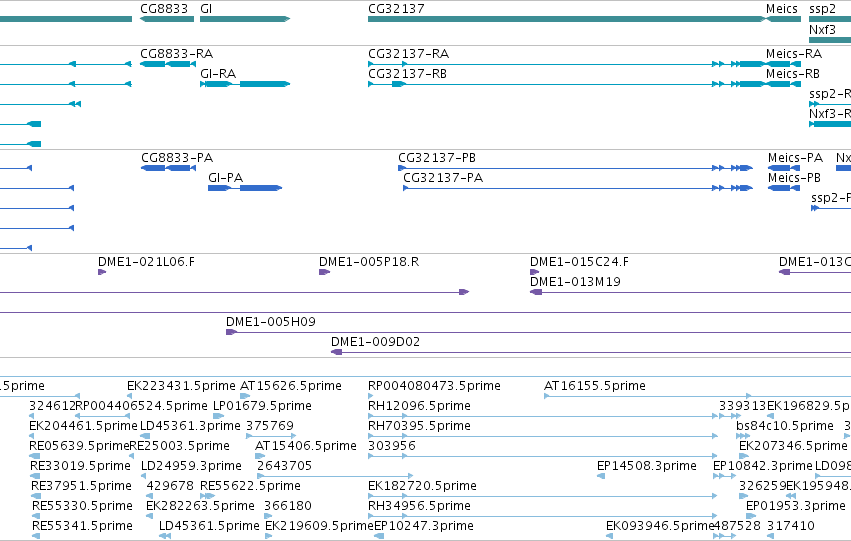Click the Gl-RA transcript feature
This screenshot has width=851, height=541.
[x=245, y=84]
